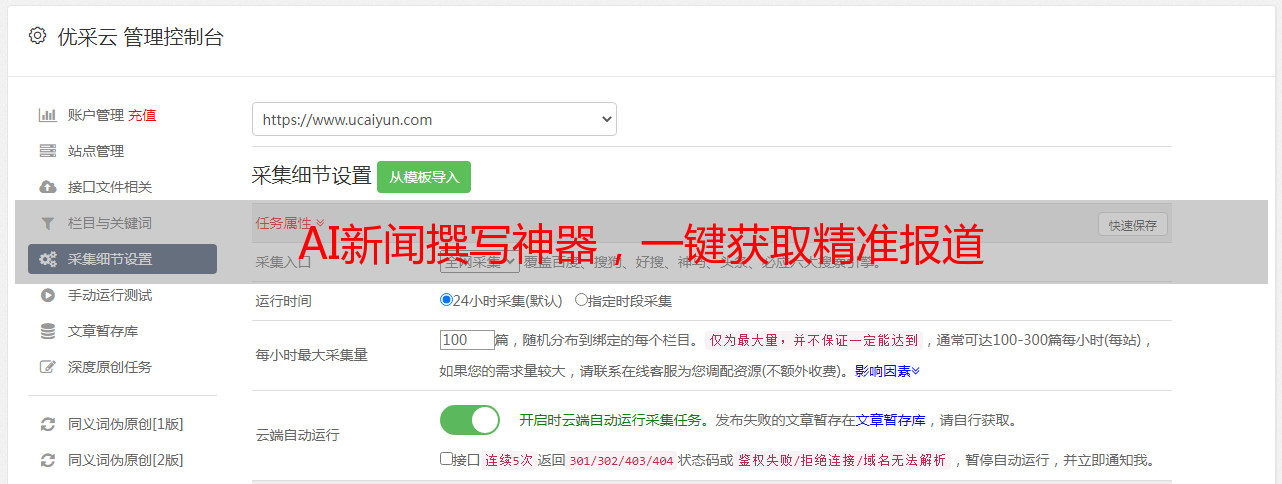Viewport: 1282px width, 484px height.
Task: Open 深度原创任务 via its edit icon
Action: [47, 367]
